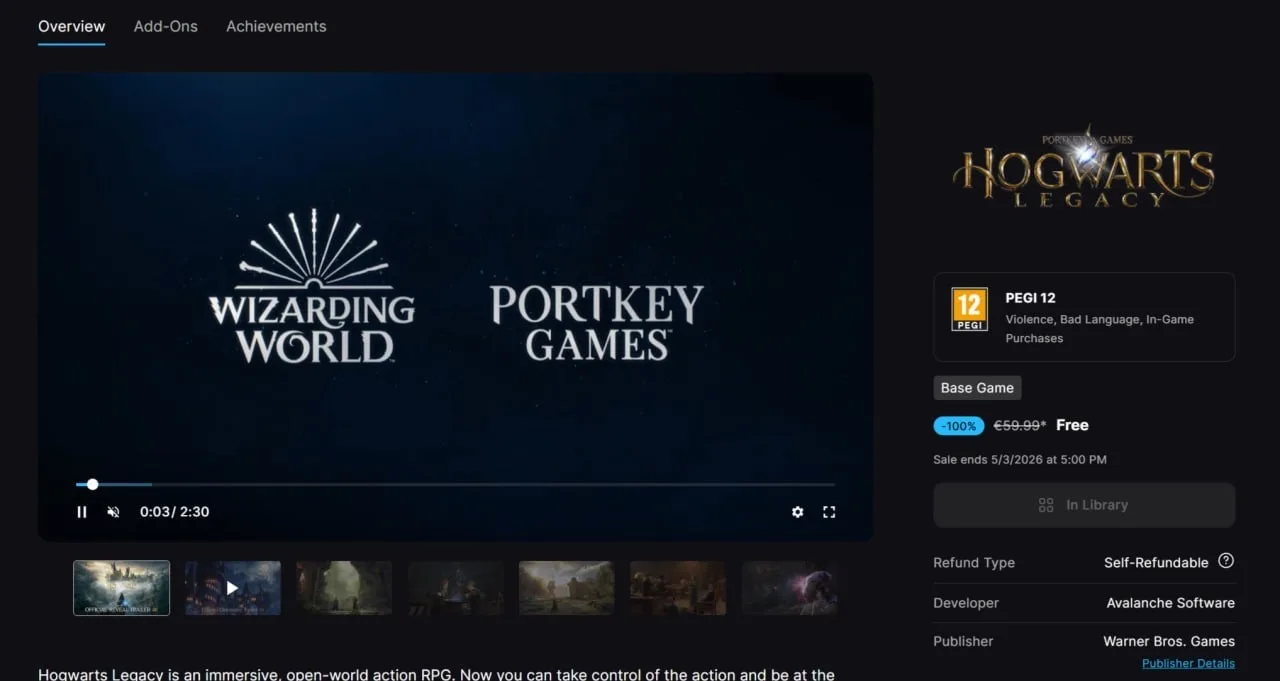1280x681 pixels.
Task: Select the official trailer thumbnail
Action: click(x=122, y=588)
